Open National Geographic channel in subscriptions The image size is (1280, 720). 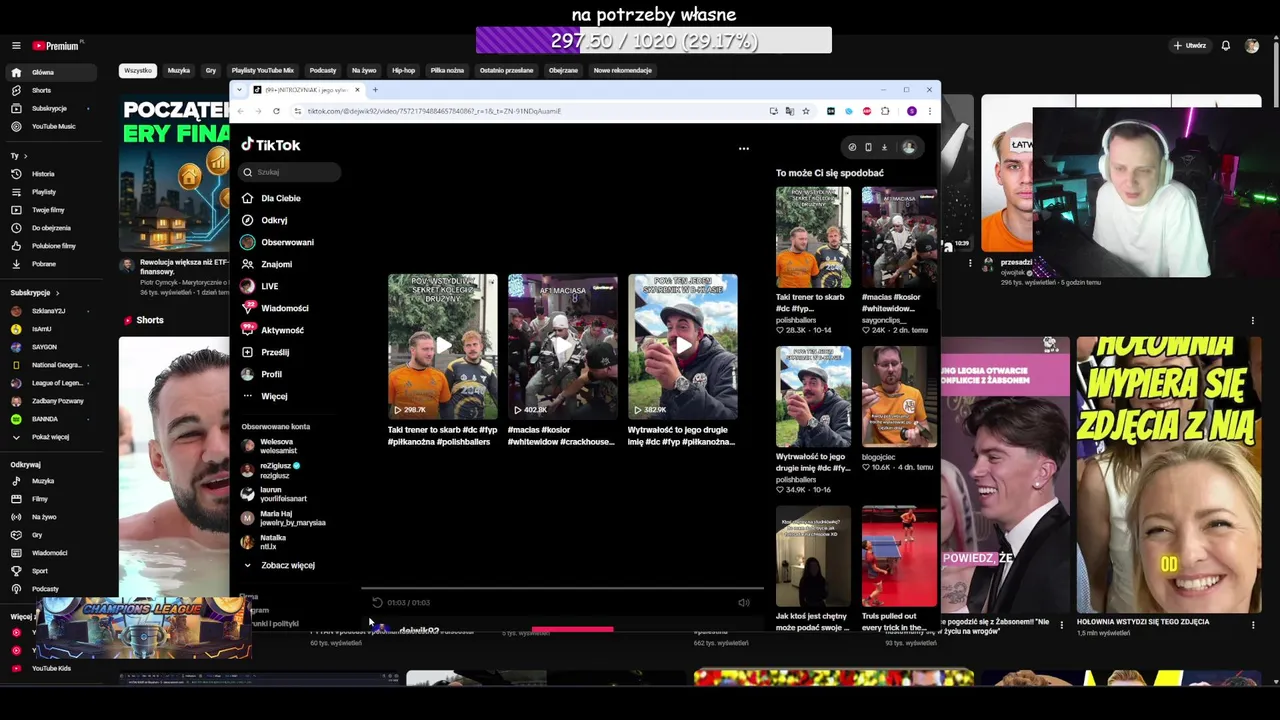[56, 365]
